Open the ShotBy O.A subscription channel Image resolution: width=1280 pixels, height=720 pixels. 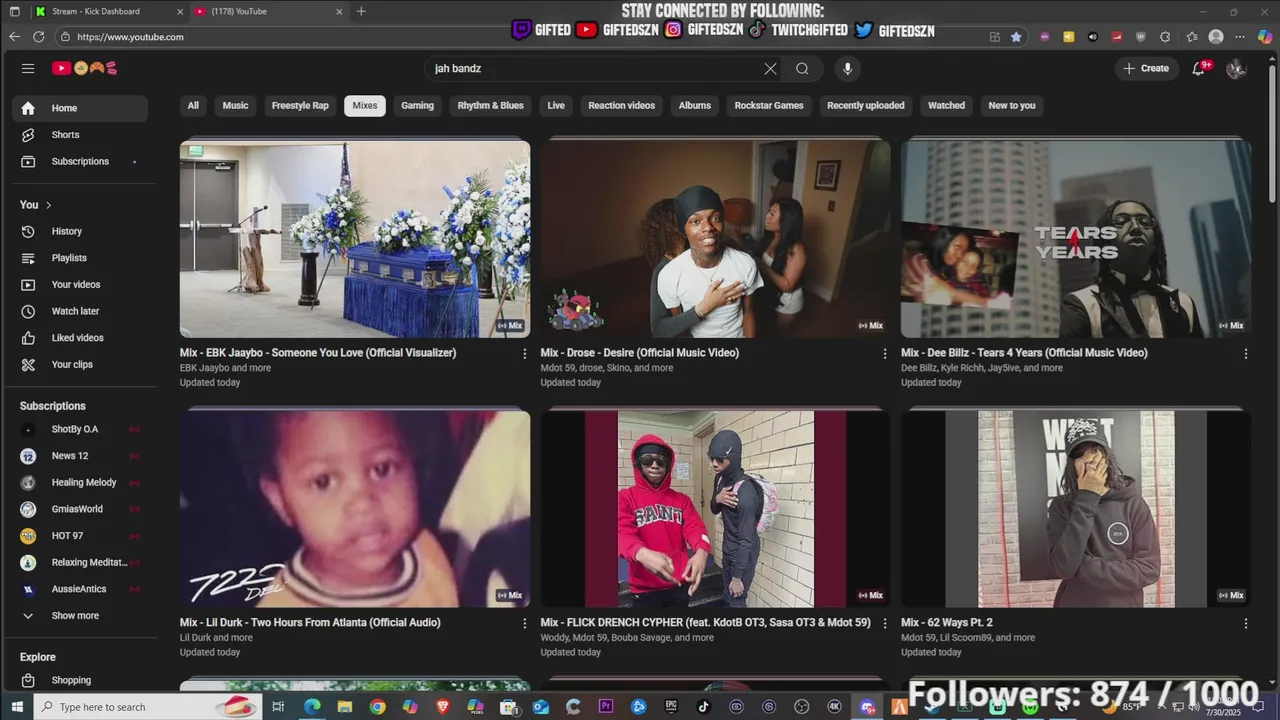(80, 429)
